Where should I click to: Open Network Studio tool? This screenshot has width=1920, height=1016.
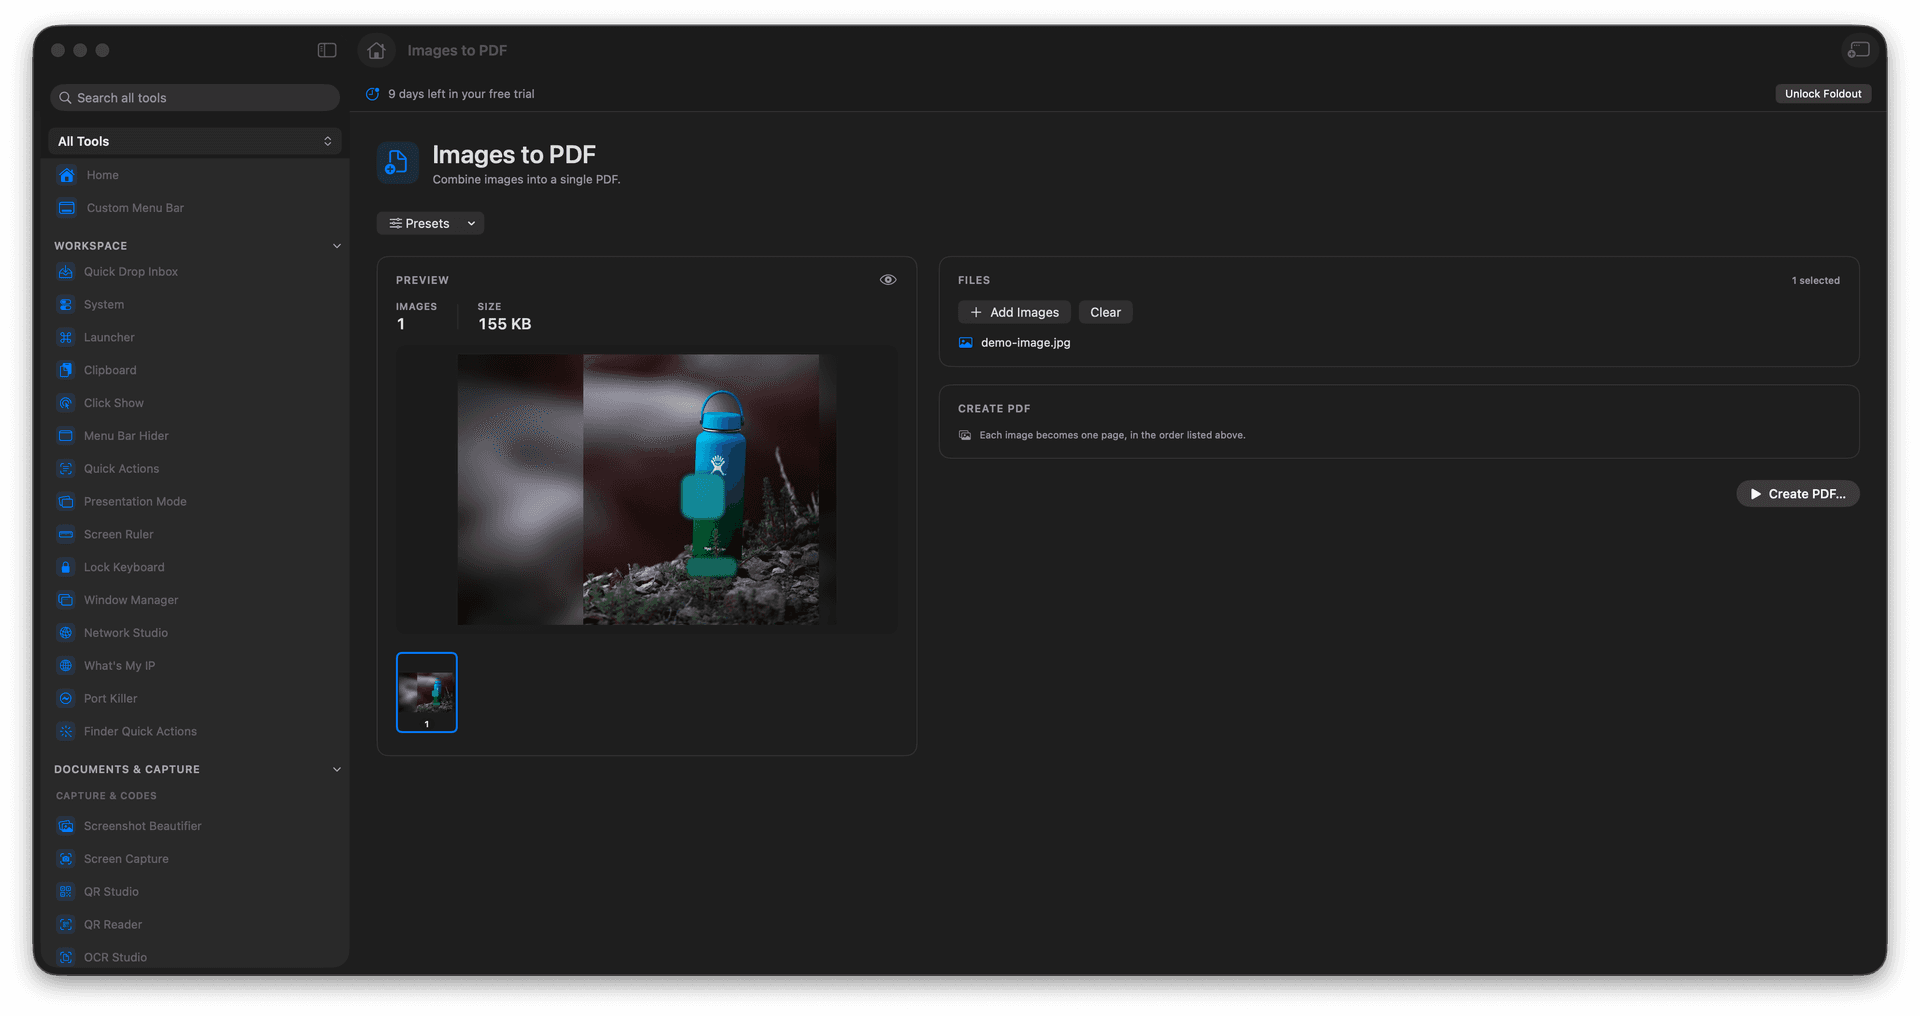pos(195,633)
